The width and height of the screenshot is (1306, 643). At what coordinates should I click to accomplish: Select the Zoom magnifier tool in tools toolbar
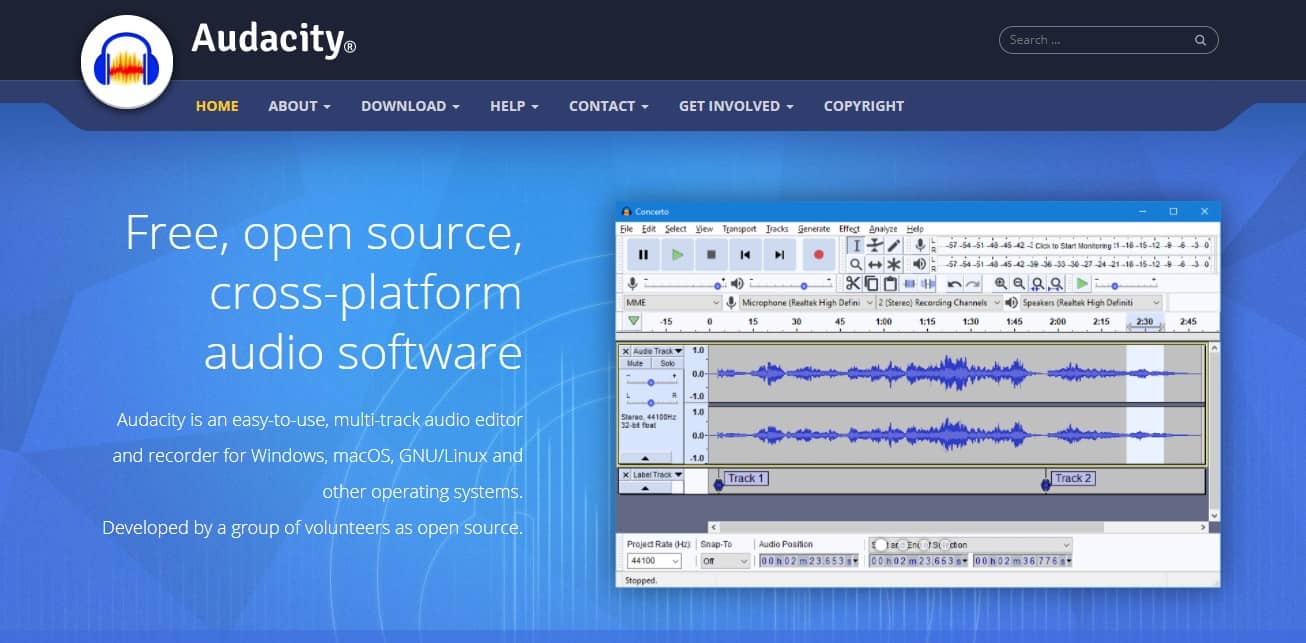(x=856, y=264)
